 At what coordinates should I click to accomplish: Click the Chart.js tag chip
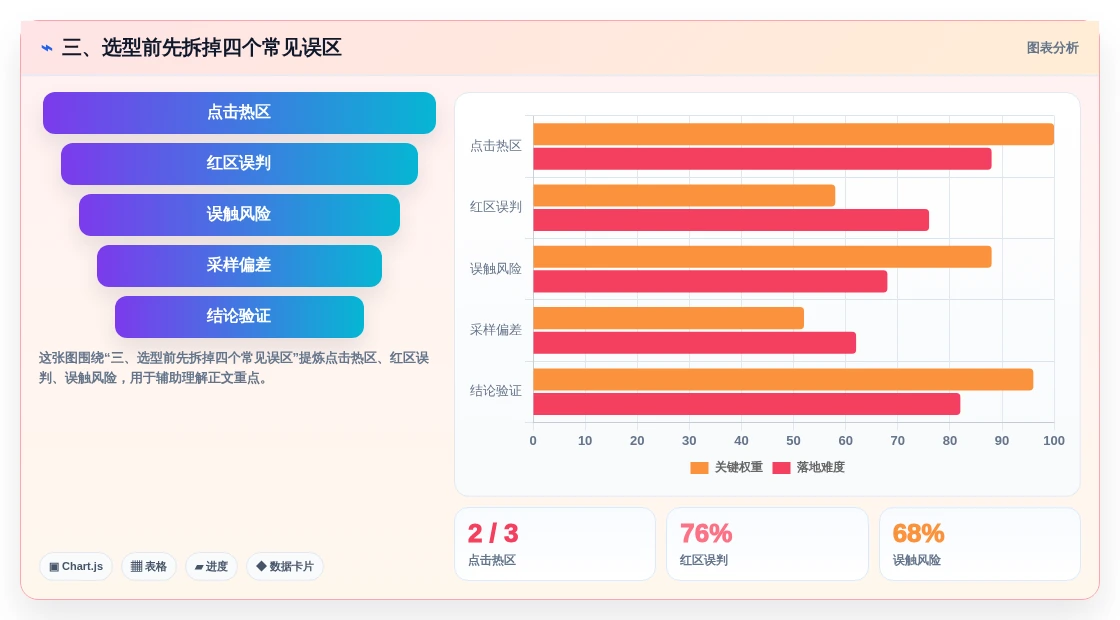click(76, 566)
